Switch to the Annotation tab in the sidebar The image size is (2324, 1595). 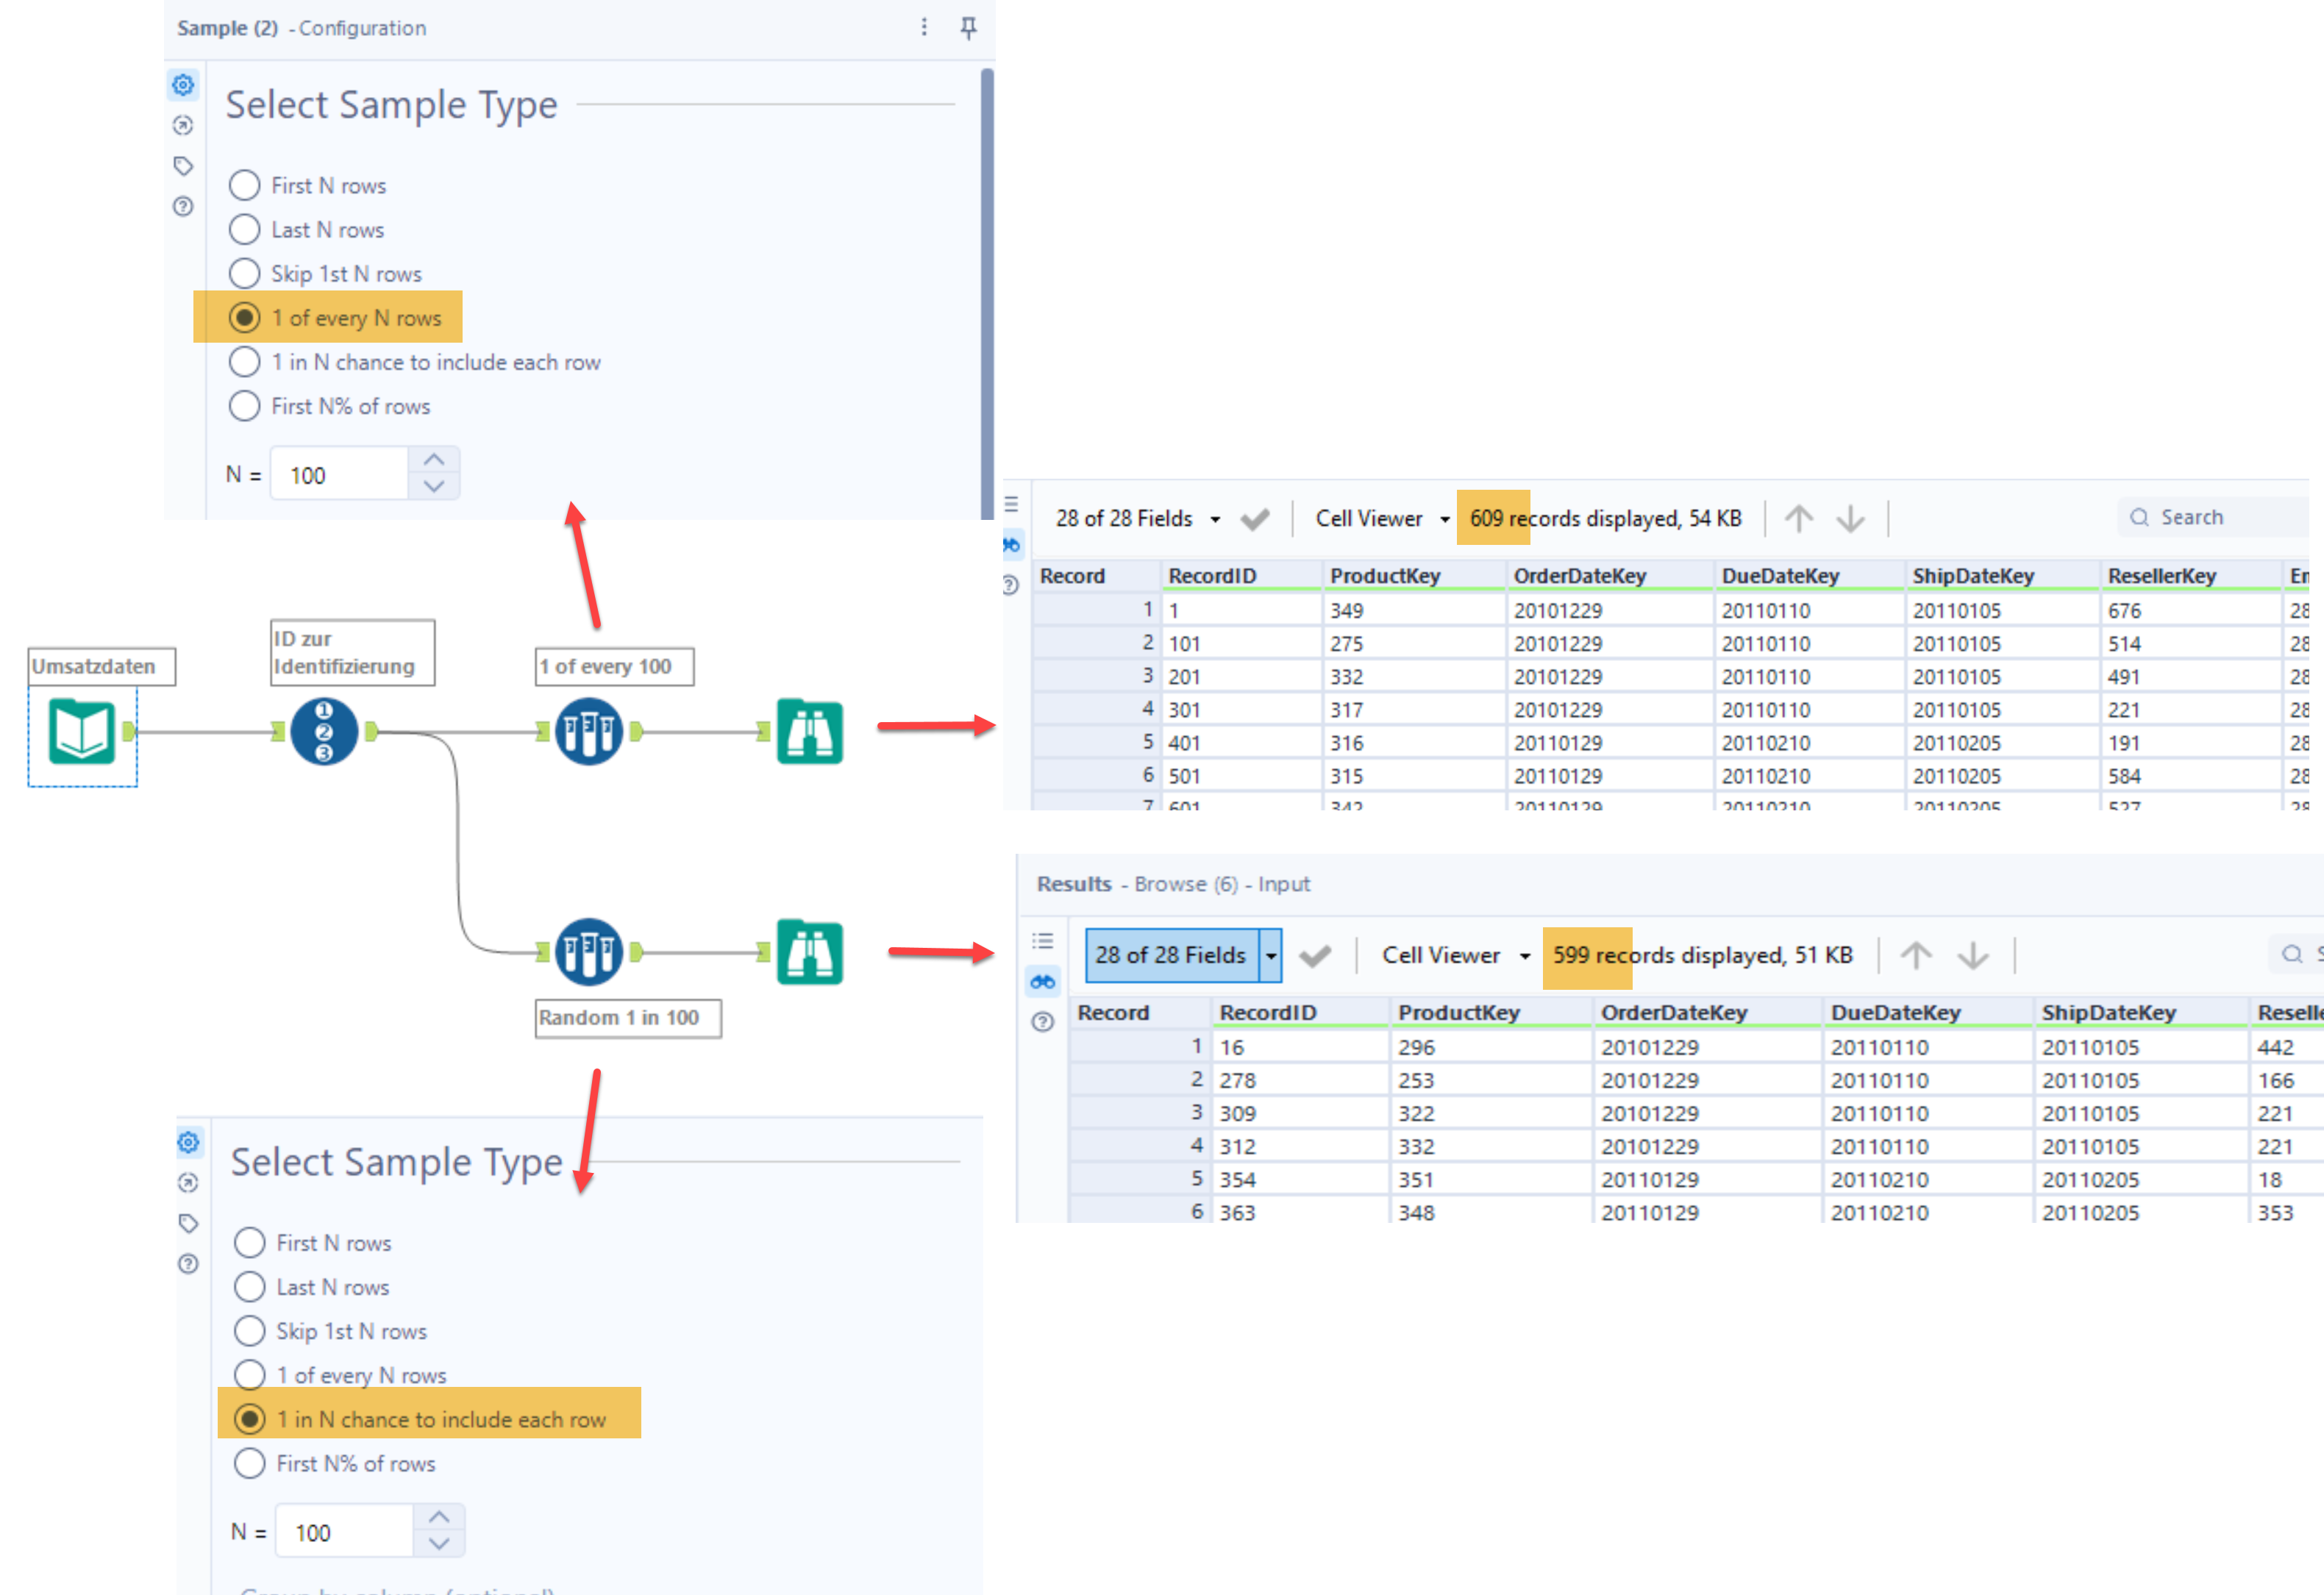183,166
